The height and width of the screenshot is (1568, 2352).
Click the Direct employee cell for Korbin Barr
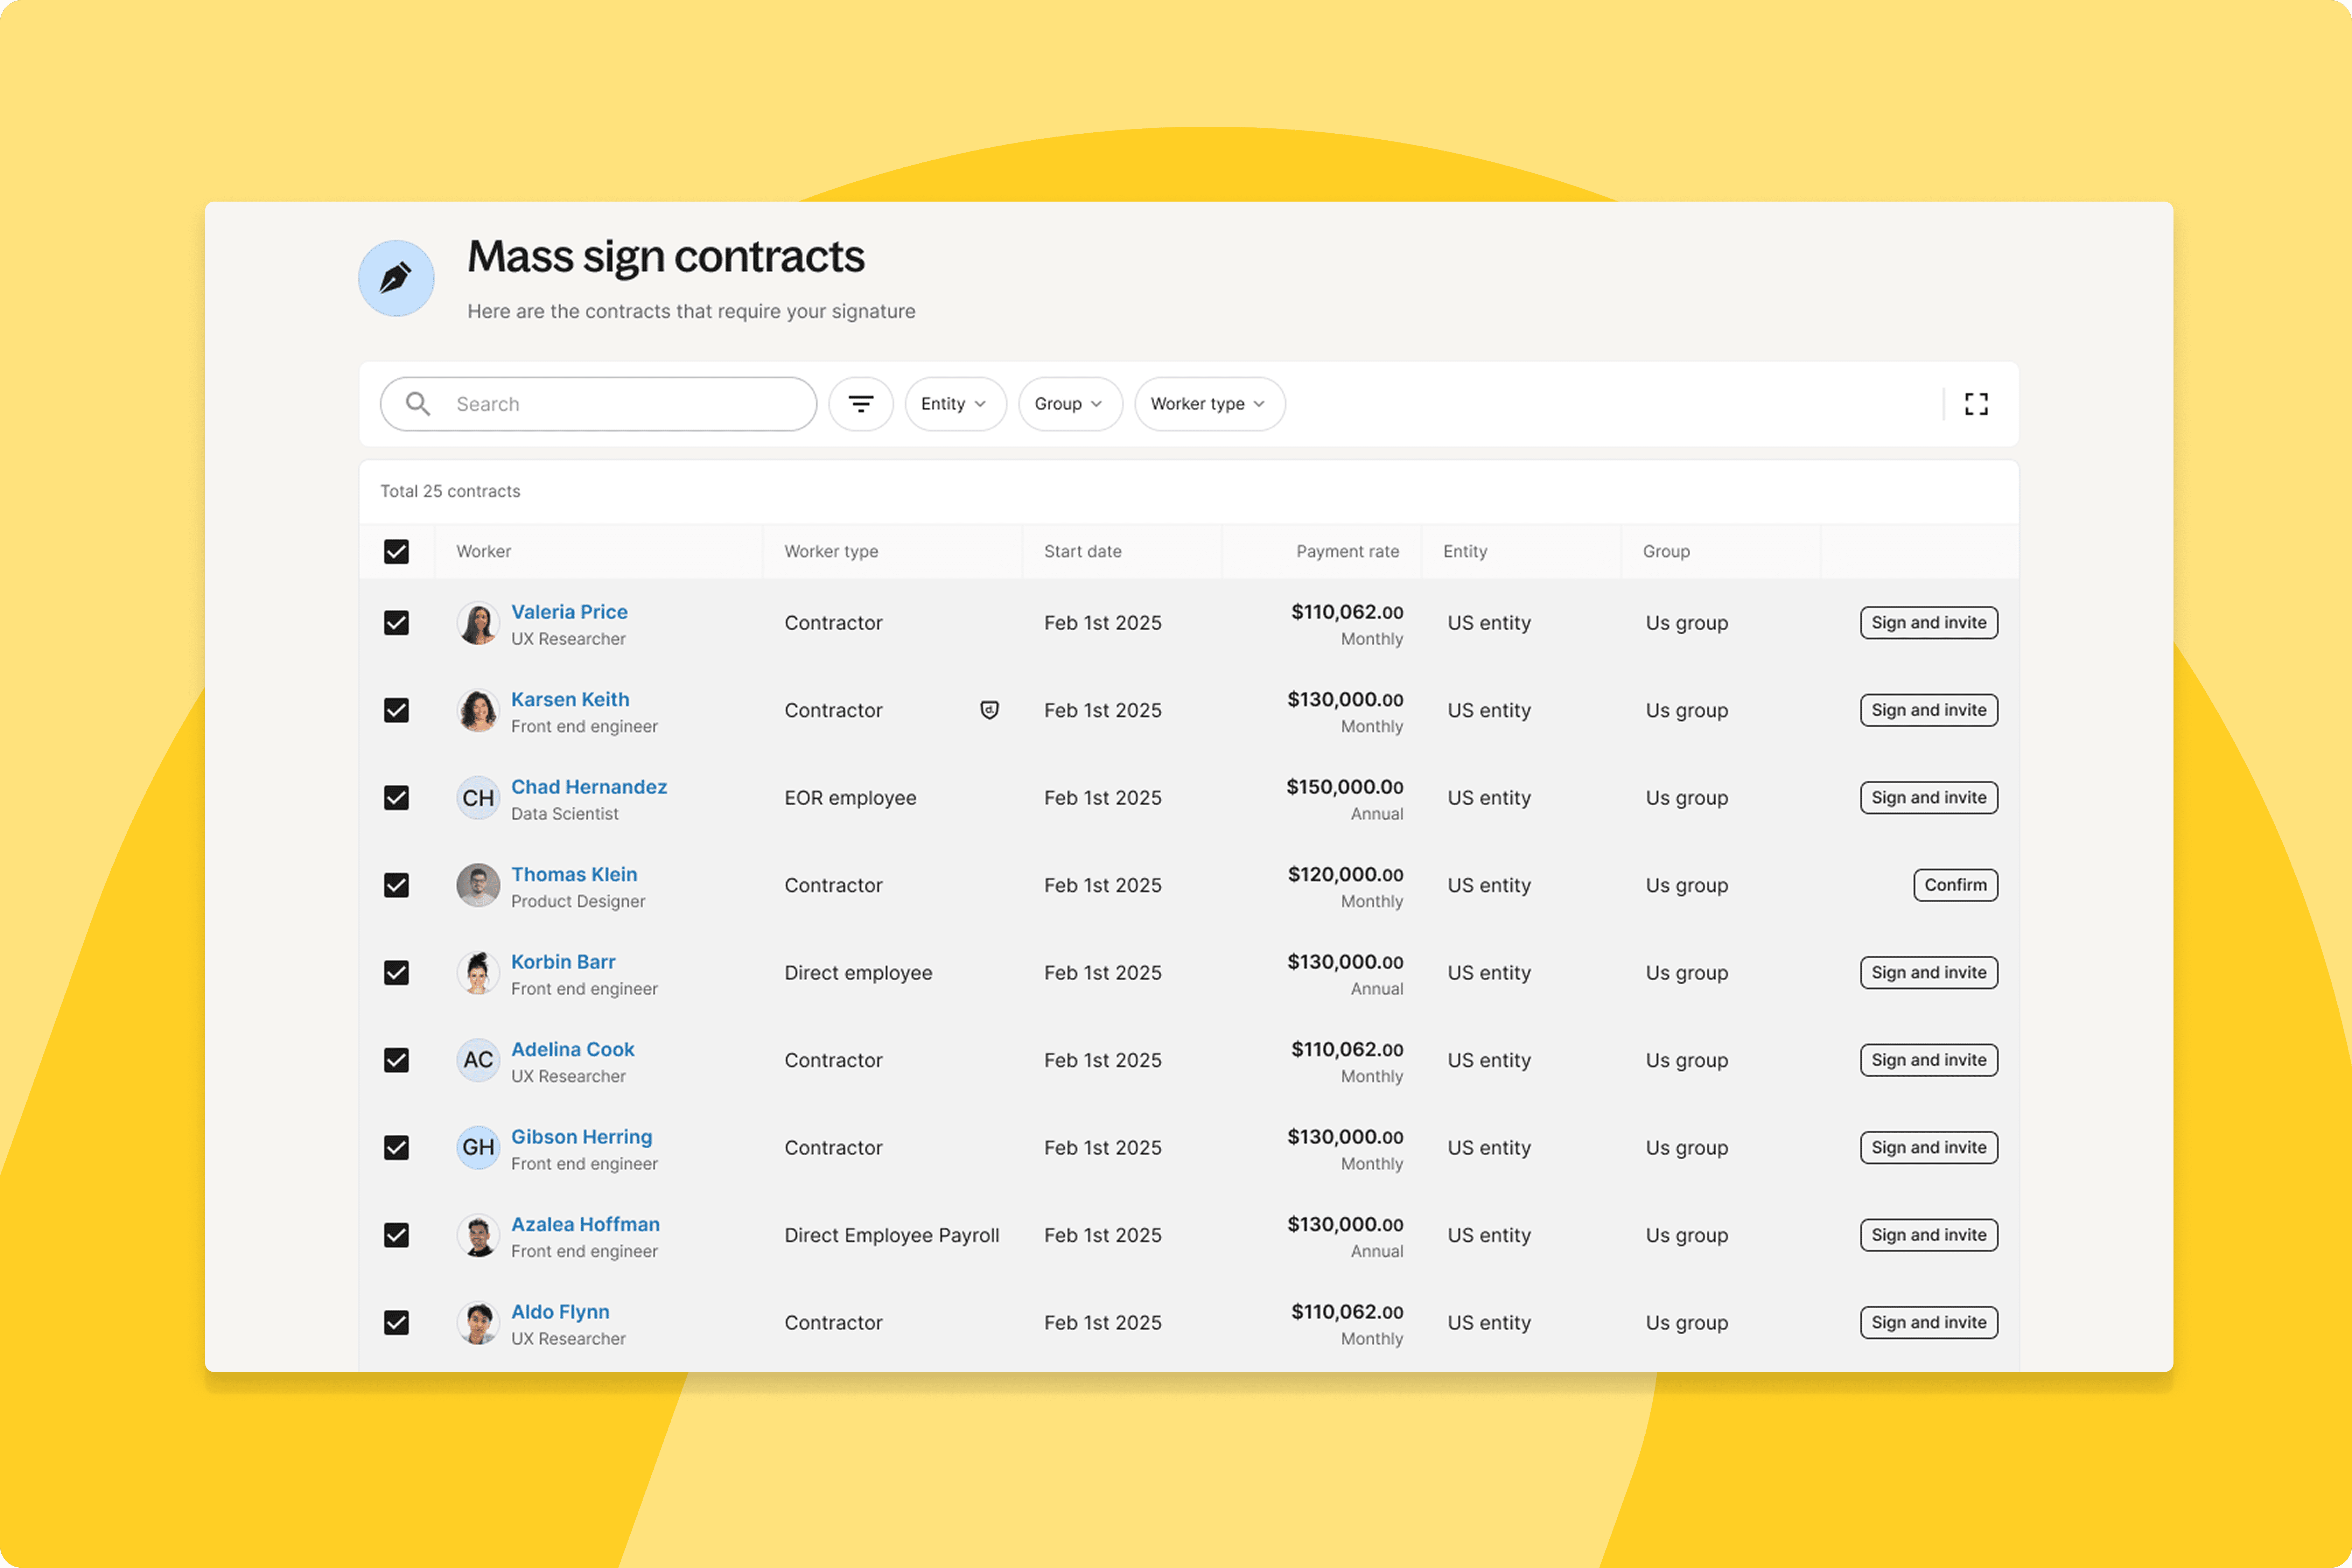click(x=858, y=973)
